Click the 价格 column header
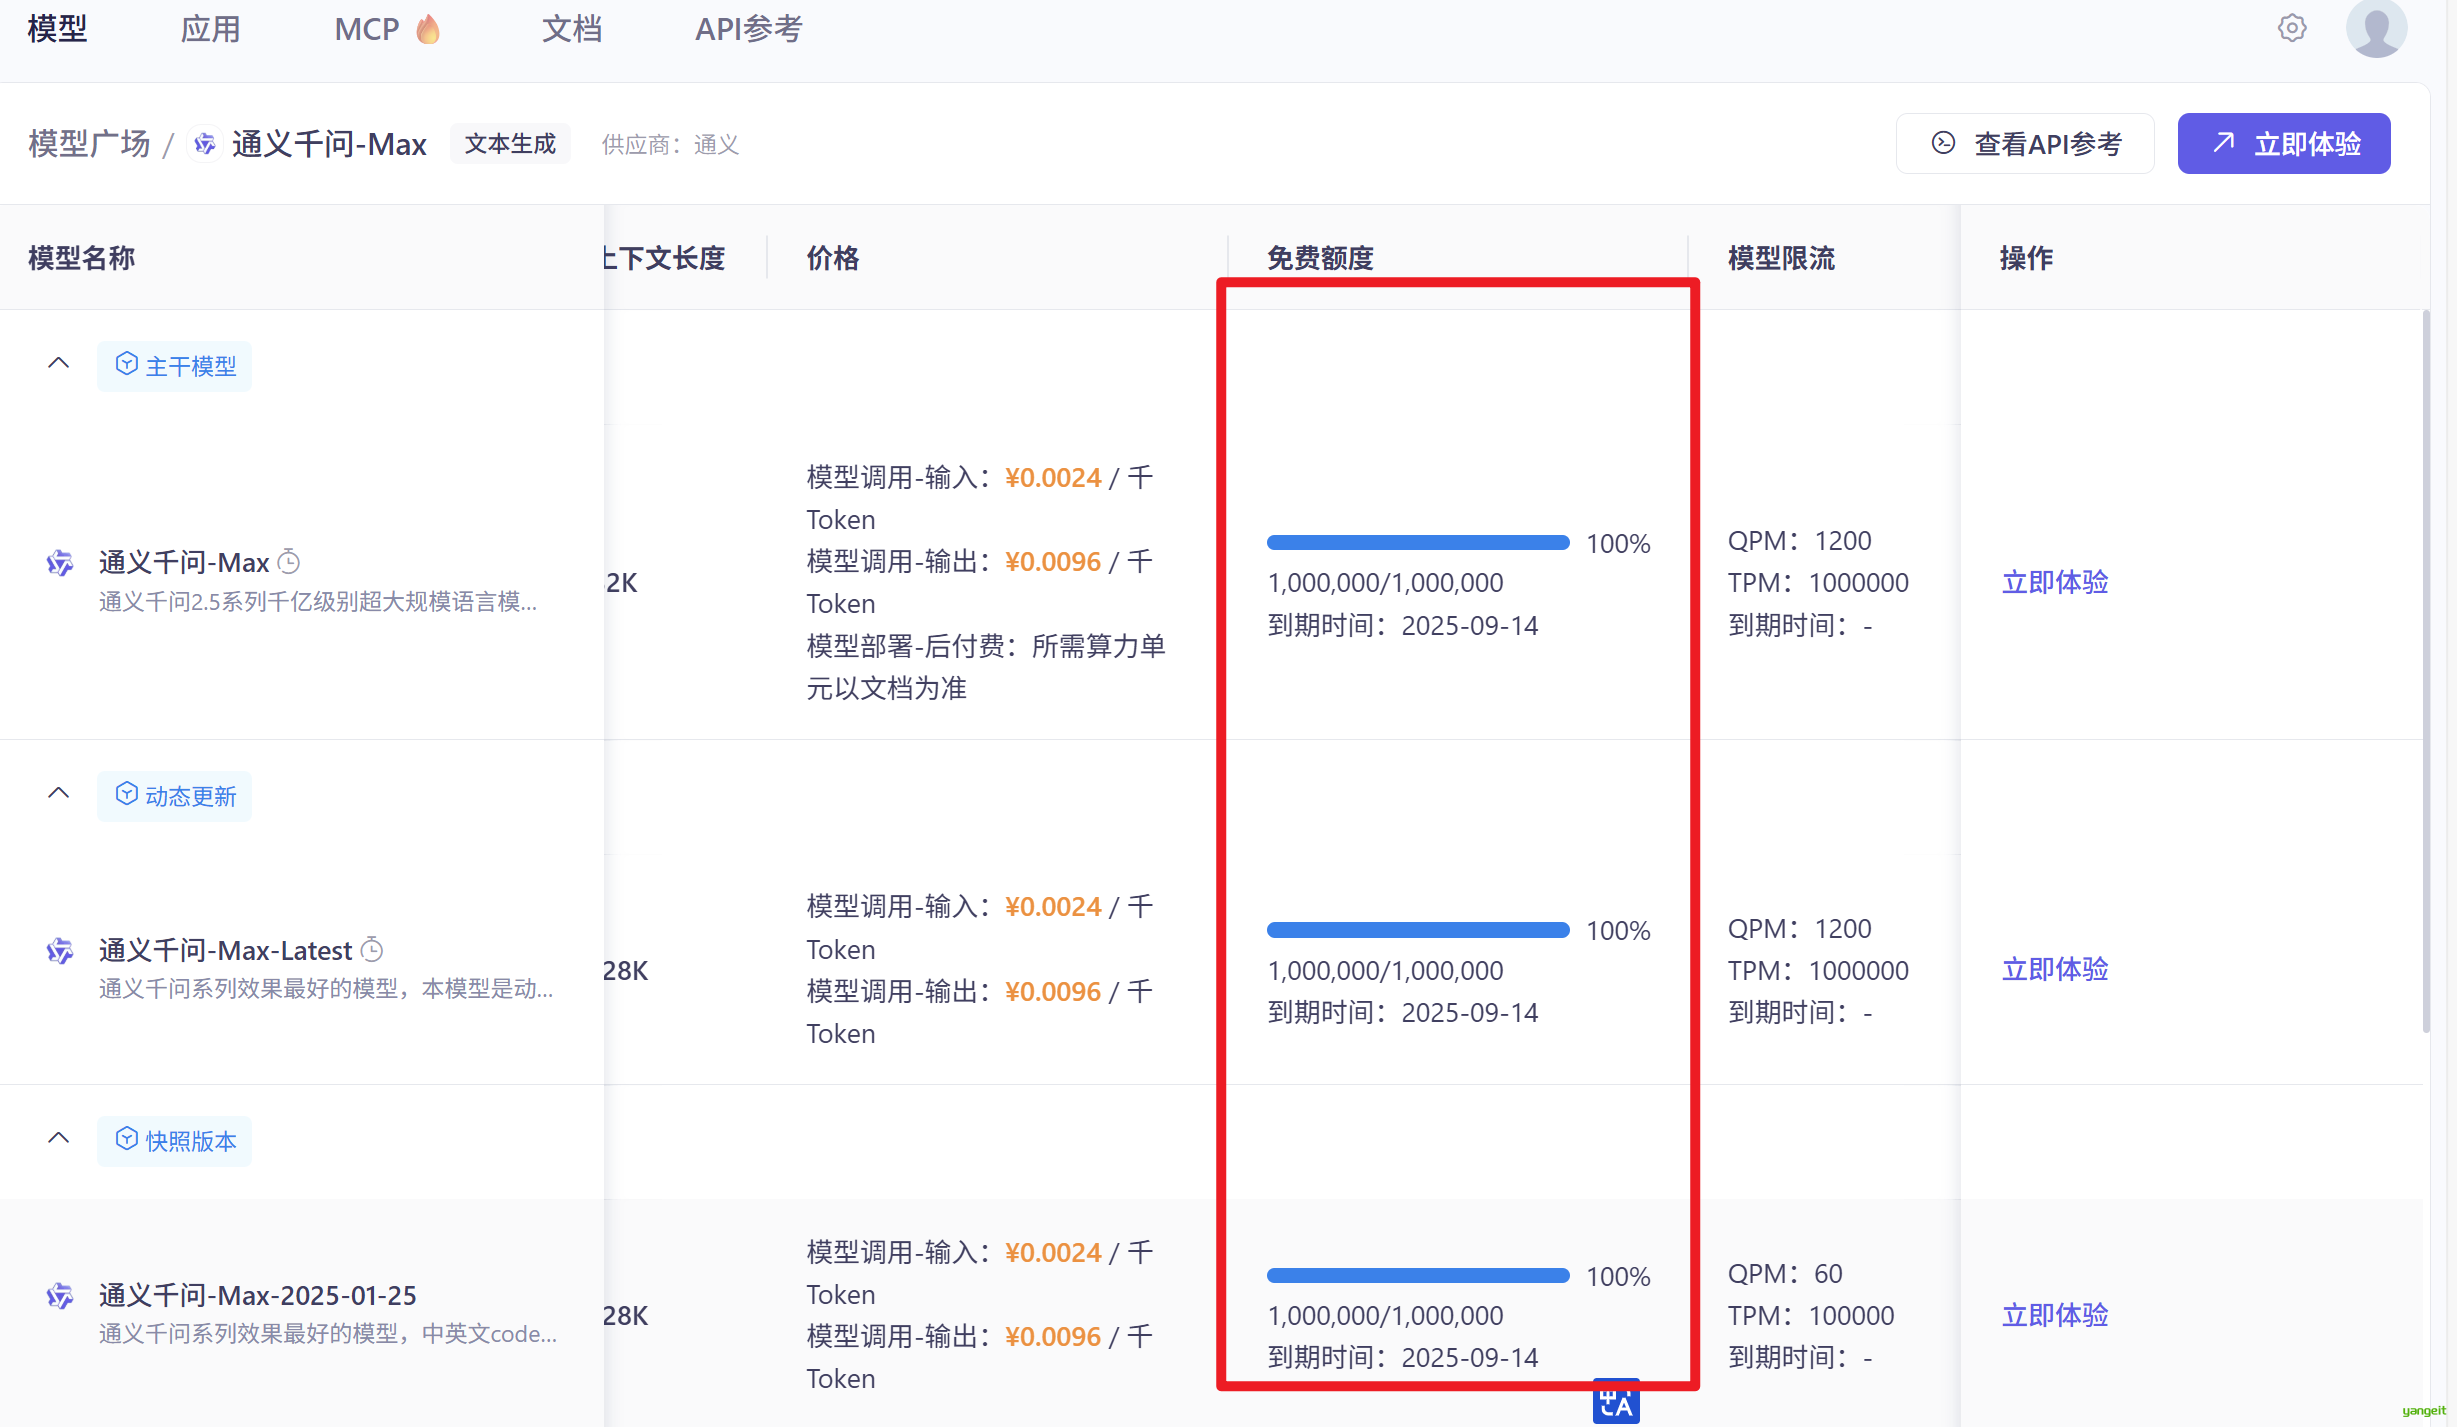Image resolution: width=2457 pixels, height=1427 pixels. (x=833, y=258)
